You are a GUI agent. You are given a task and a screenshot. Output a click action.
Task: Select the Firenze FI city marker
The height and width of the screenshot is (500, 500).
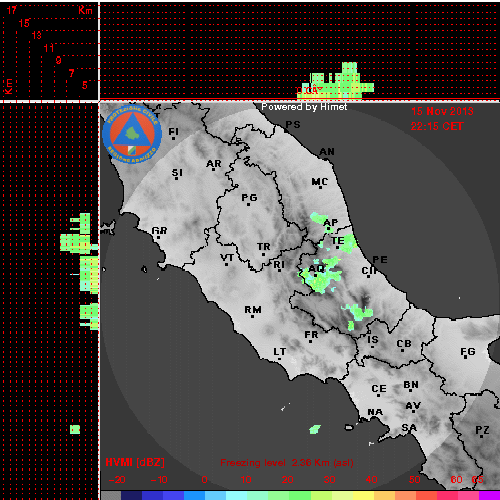point(173,133)
